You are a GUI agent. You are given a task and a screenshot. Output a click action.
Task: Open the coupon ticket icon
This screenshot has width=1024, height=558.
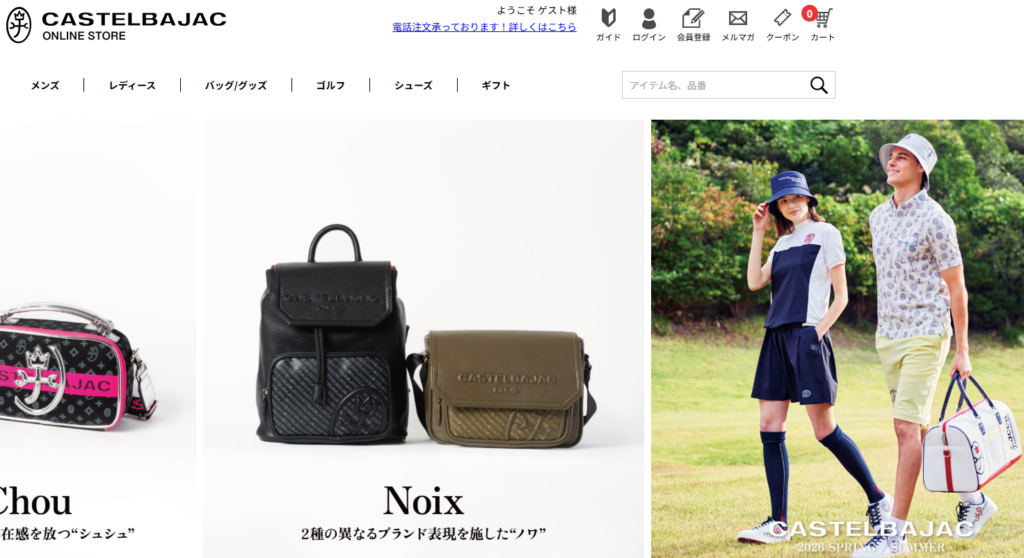tap(782, 18)
